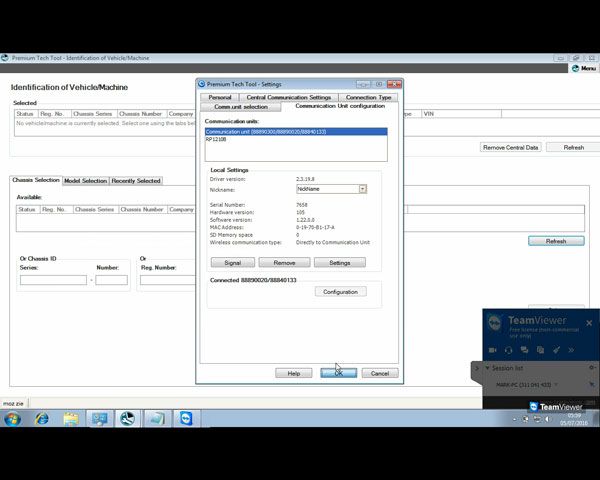The width and height of the screenshot is (600, 480).
Task: Click the TeamViewer whiteboard pen icon
Action: tap(556, 350)
